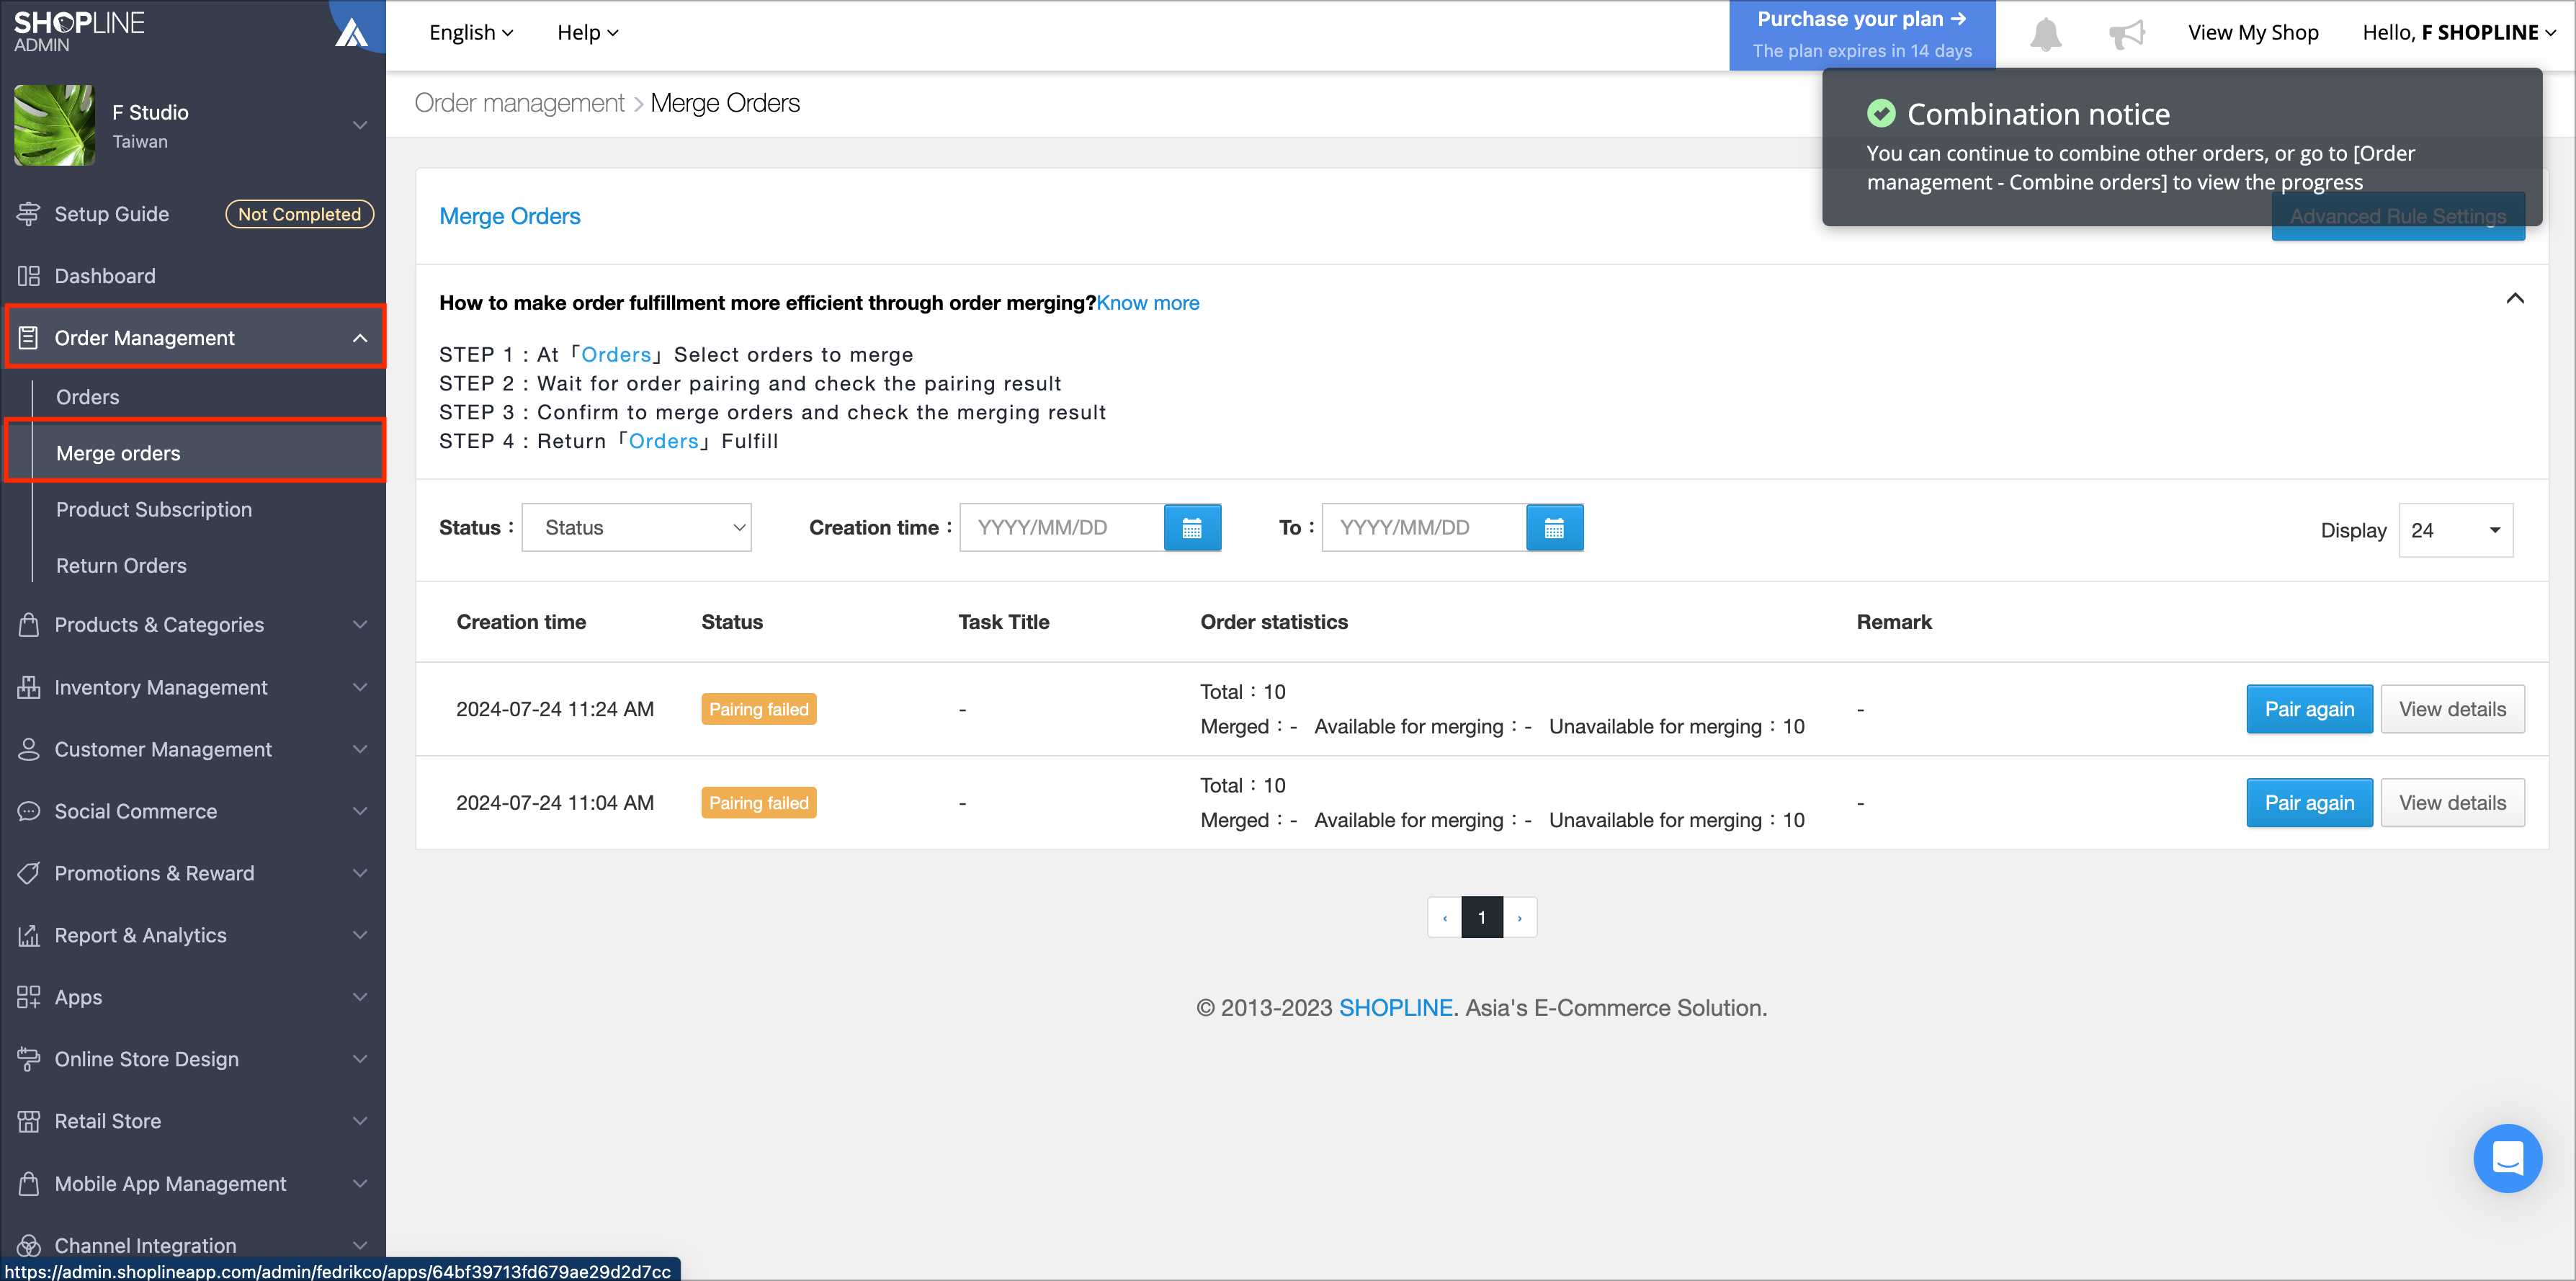Open Setup Guide from the sidebar
The width and height of the screenshot is (2576, 1281).
[x=112, y=214]
